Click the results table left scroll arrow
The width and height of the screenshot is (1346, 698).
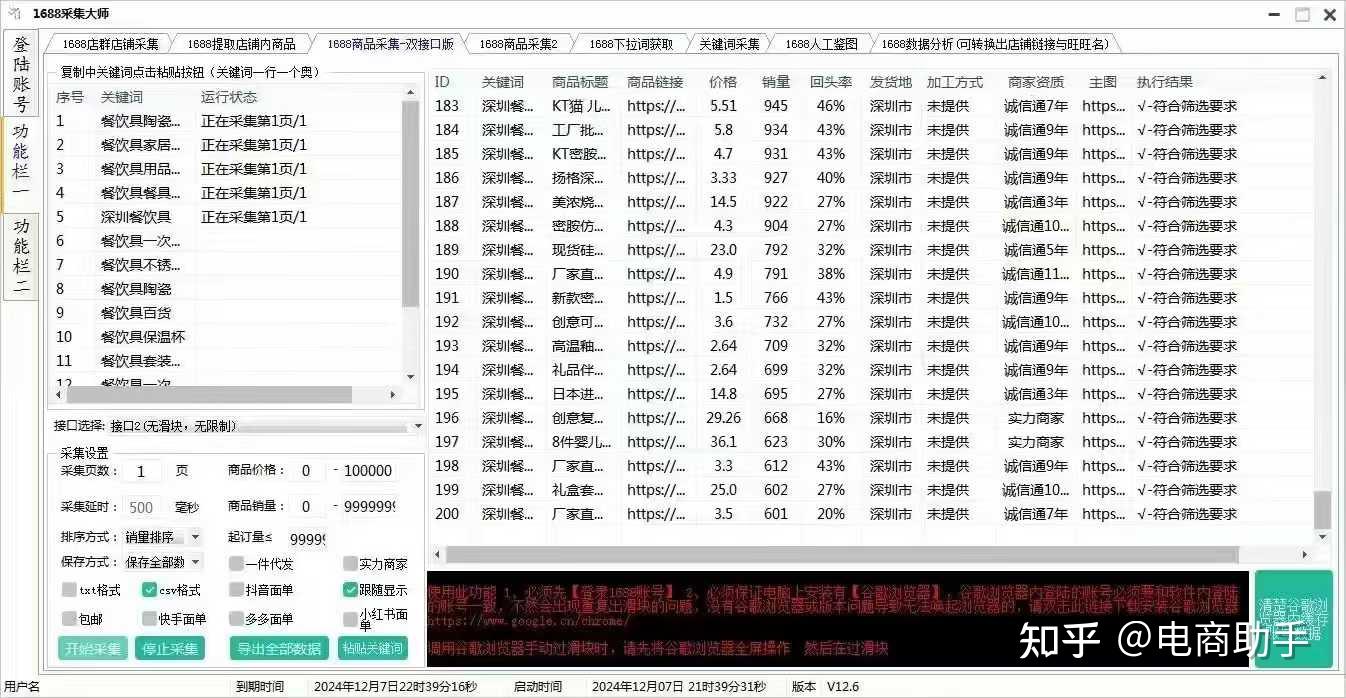point(437,554)
